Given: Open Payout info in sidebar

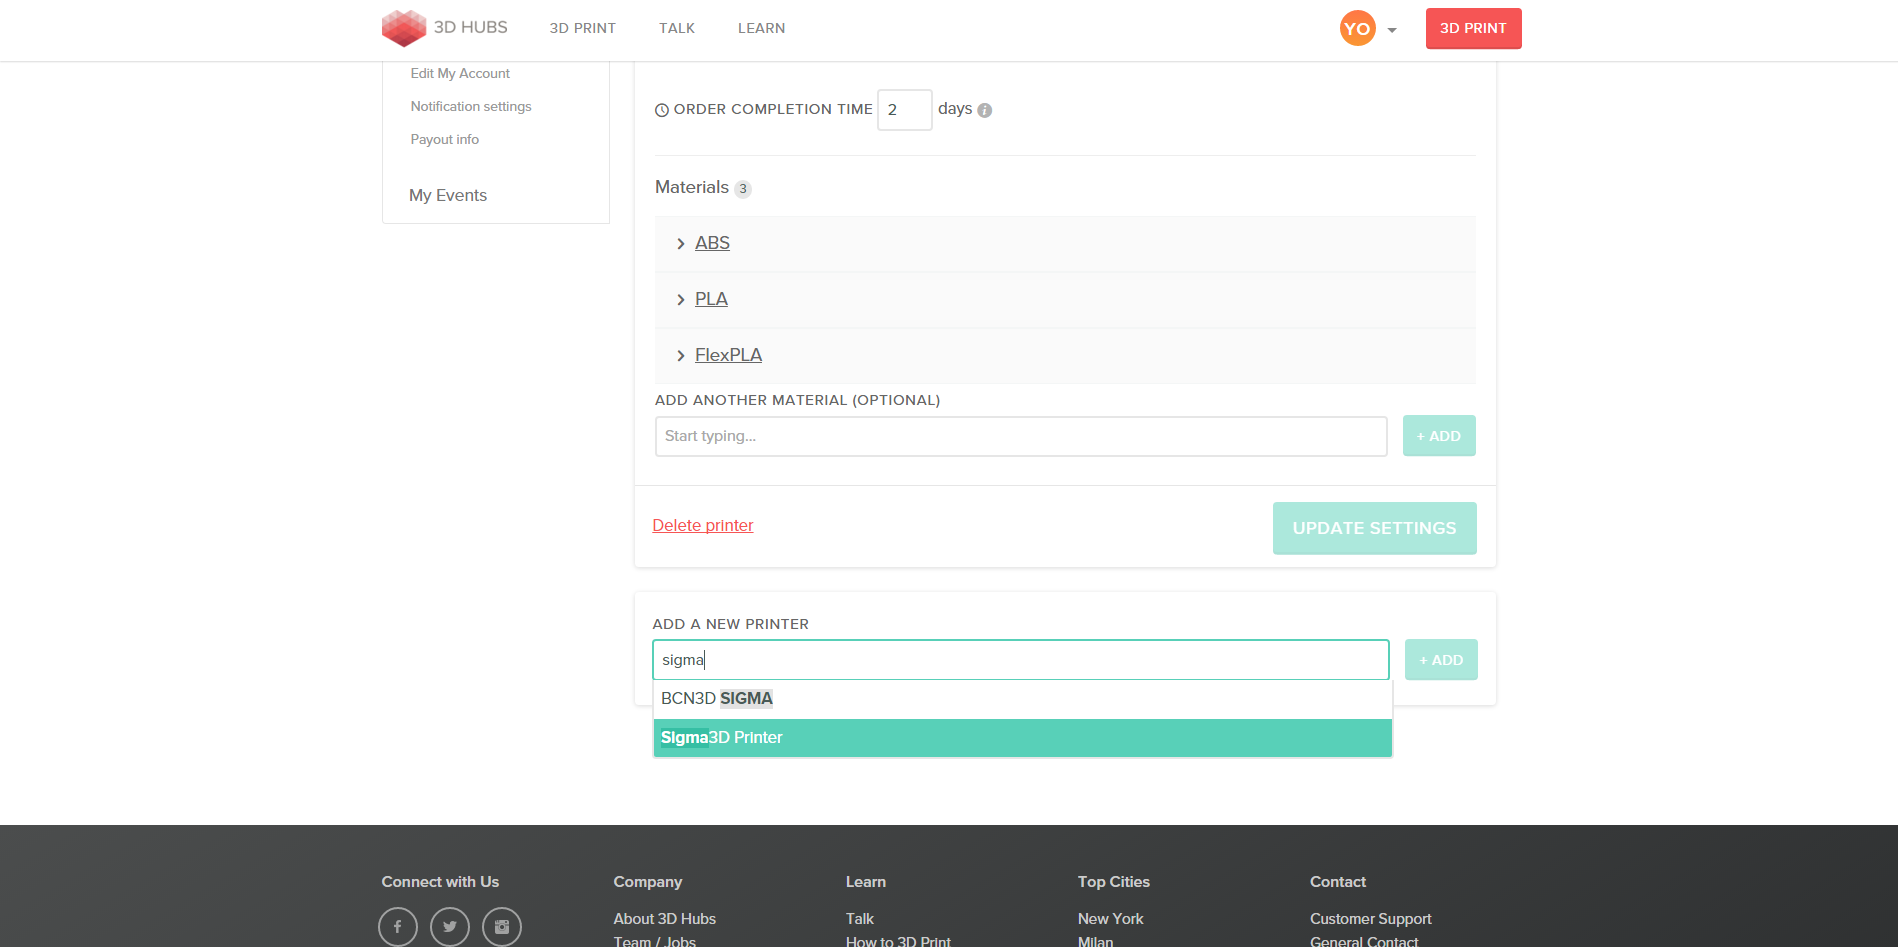Looking at the screenshot, I should point(445,139).
